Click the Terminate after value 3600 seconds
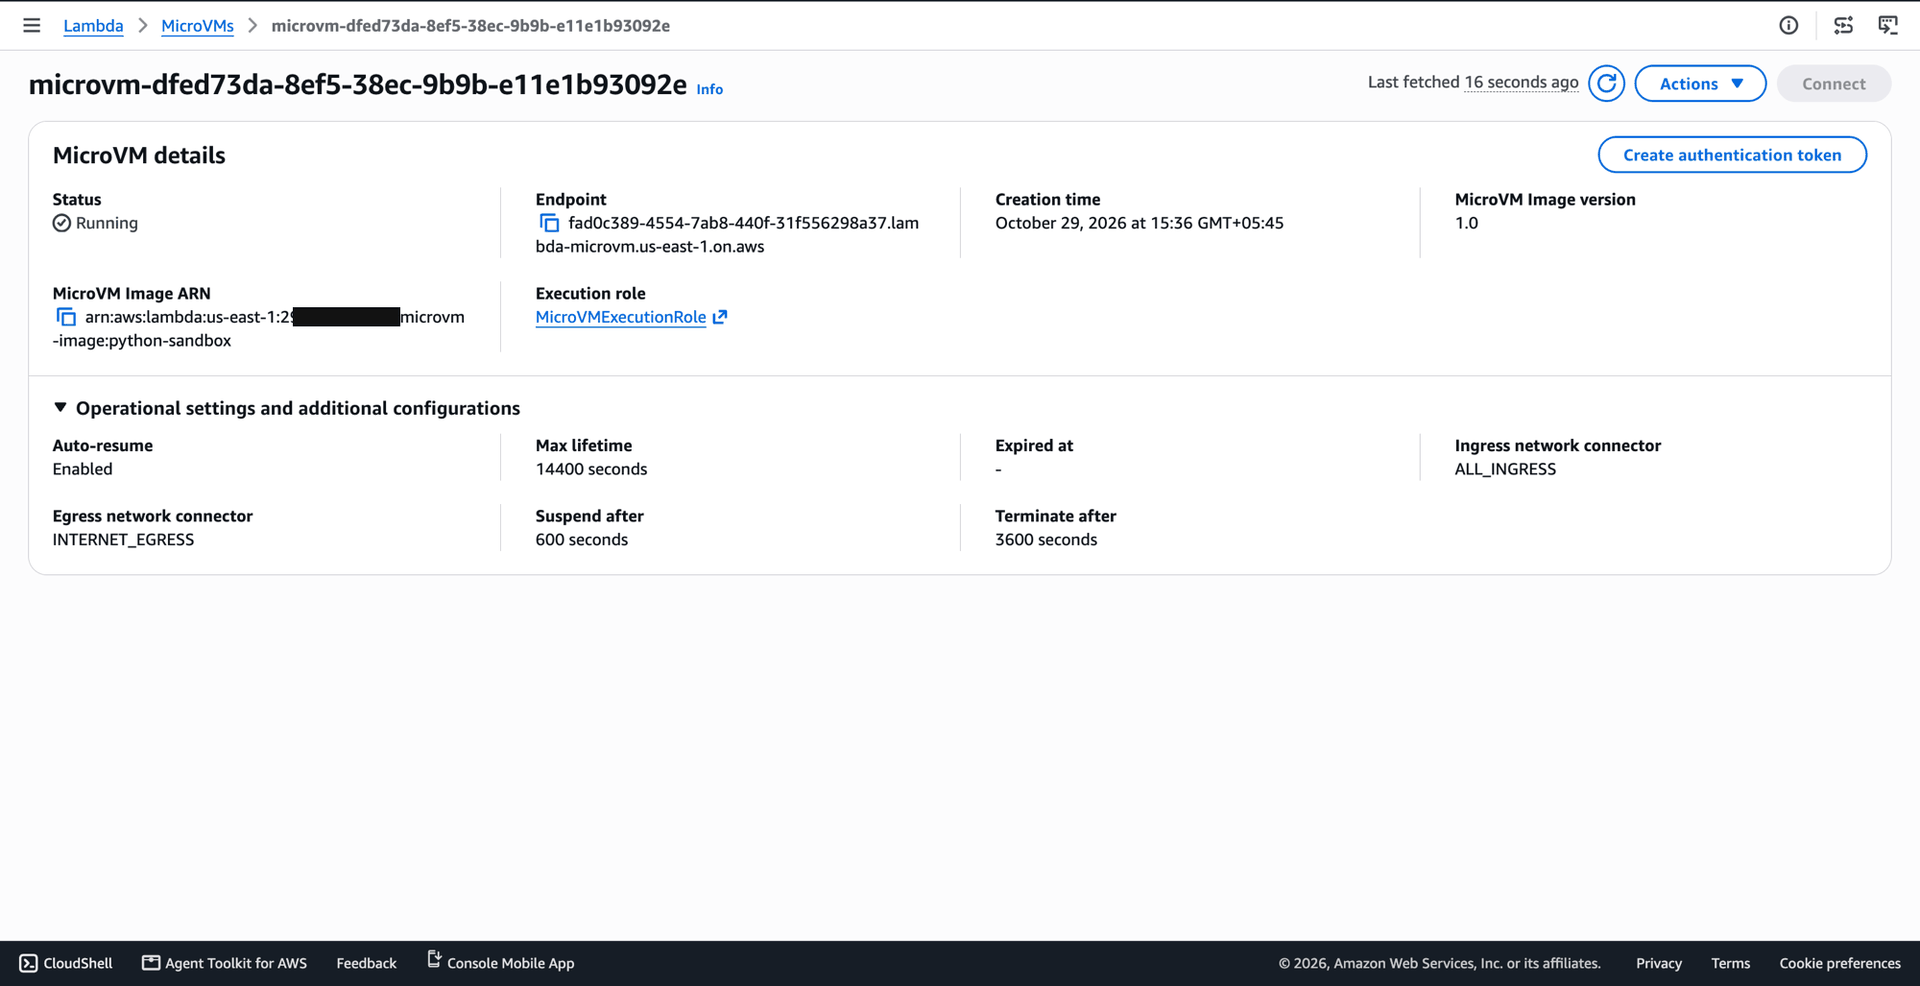Viewport: 1920px width, 986px height. 1046,539
